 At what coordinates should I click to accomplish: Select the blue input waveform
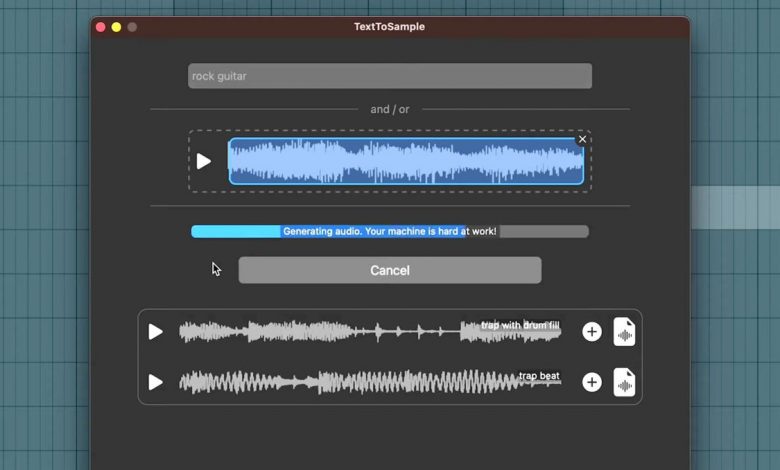(x=406, y=161)
